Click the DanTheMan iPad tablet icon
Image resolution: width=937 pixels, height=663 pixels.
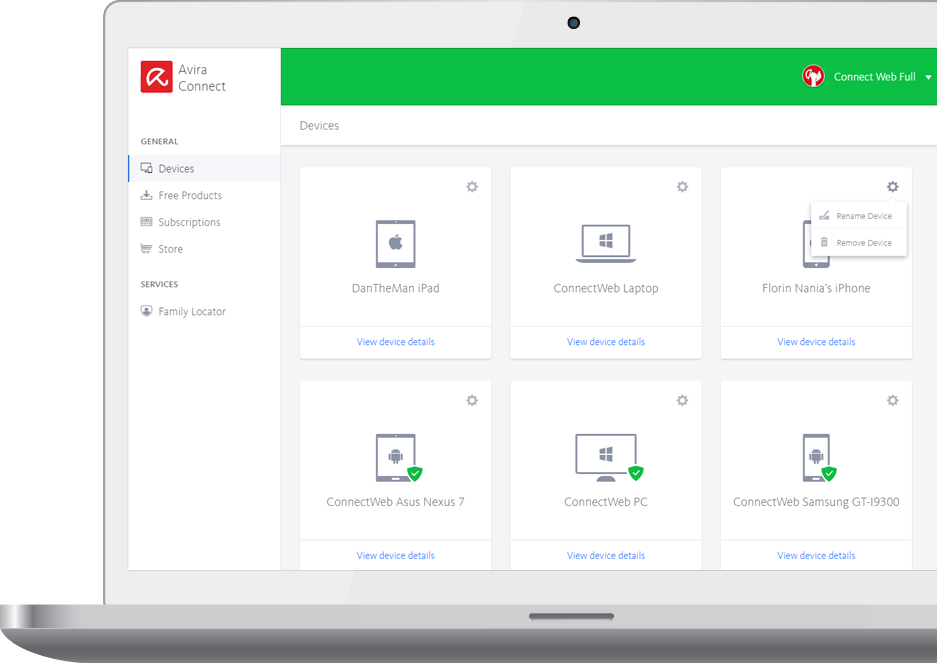click(396, 244)
